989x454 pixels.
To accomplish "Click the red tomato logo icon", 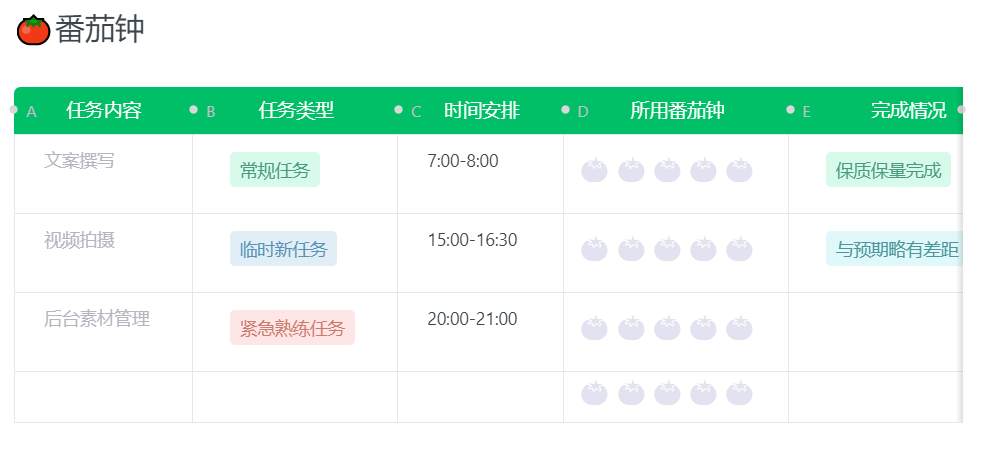I will point(34,30).
